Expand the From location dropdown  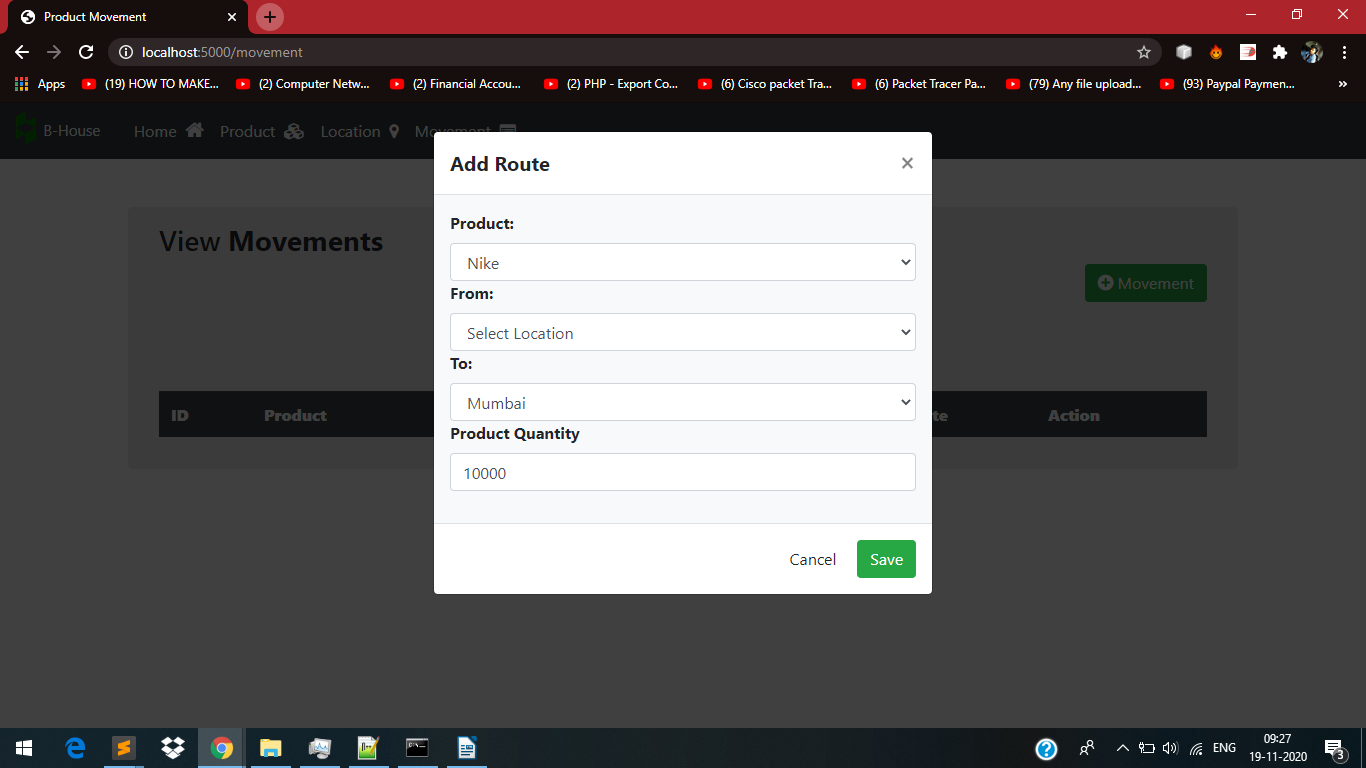(x=683, y=333)
